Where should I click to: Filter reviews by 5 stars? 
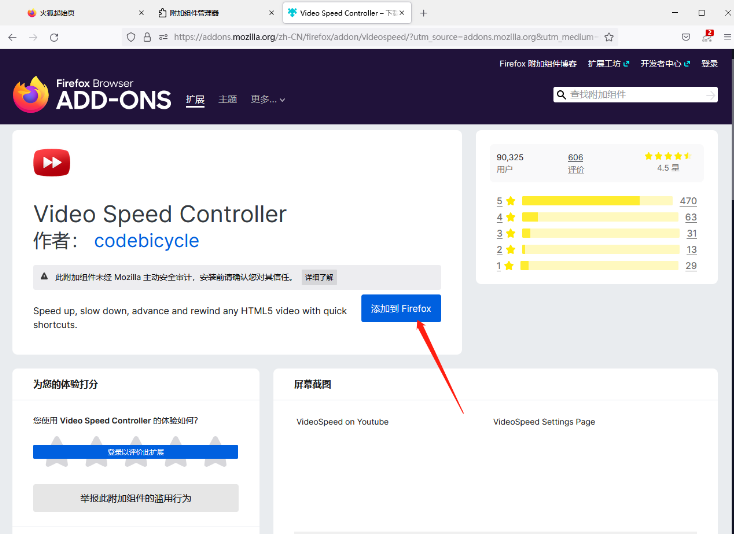(x=506, y=201)
